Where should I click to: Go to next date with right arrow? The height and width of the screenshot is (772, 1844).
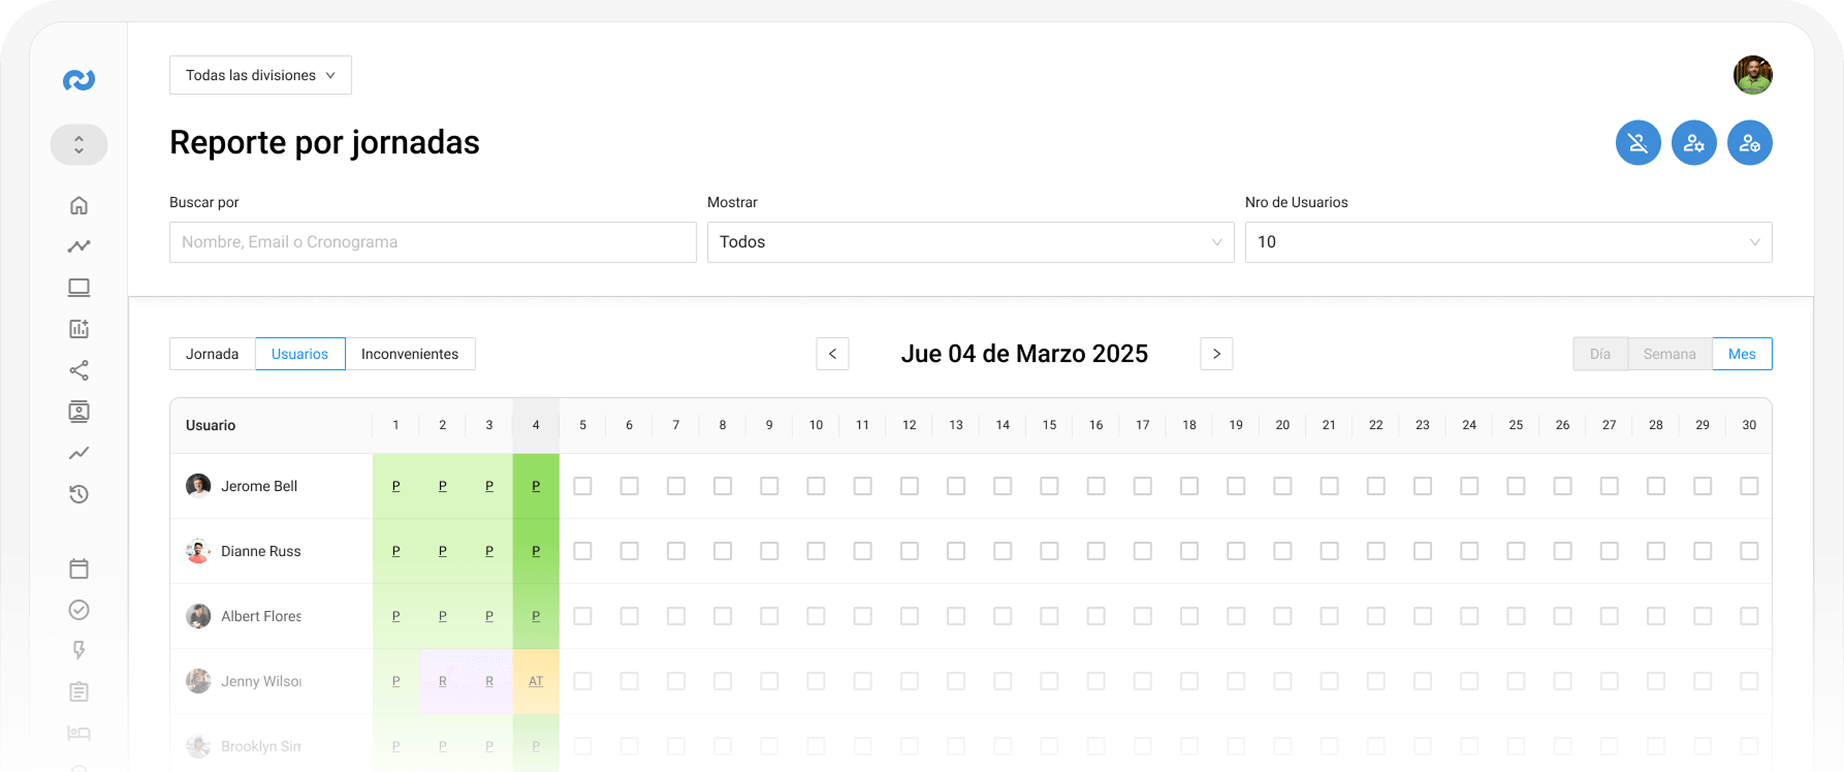(1216, 354)
